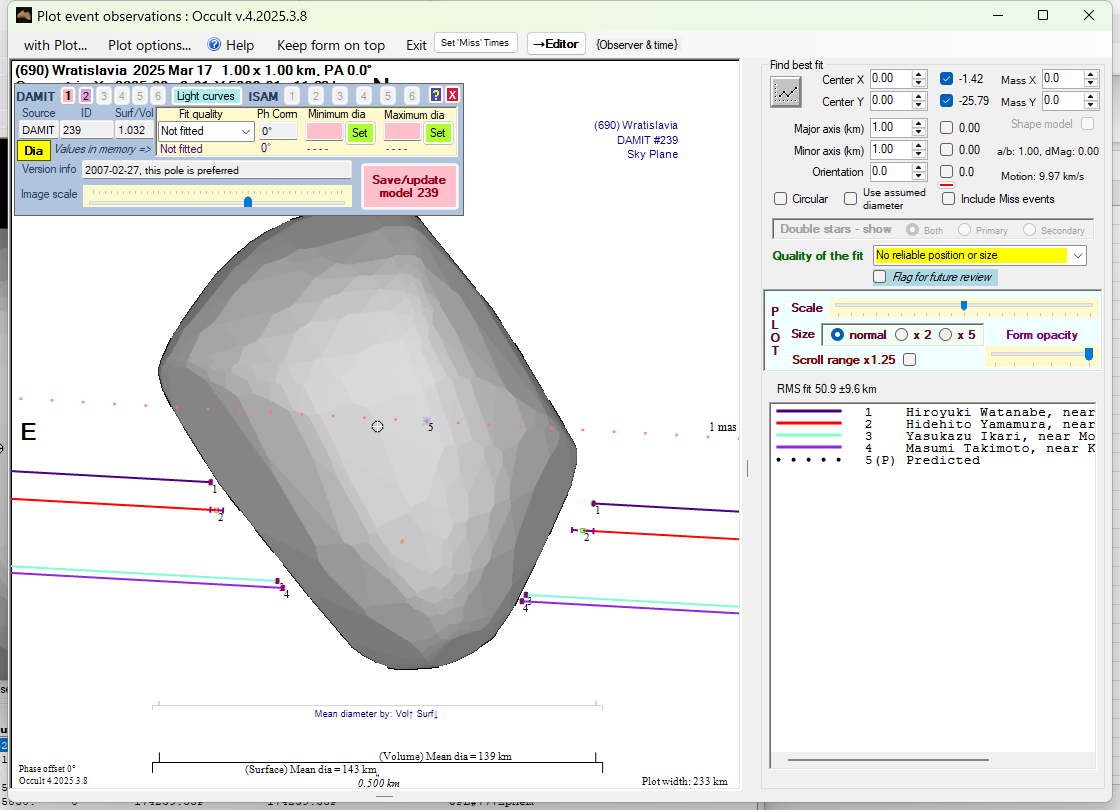Click the Find best fit graph icon

786,92
